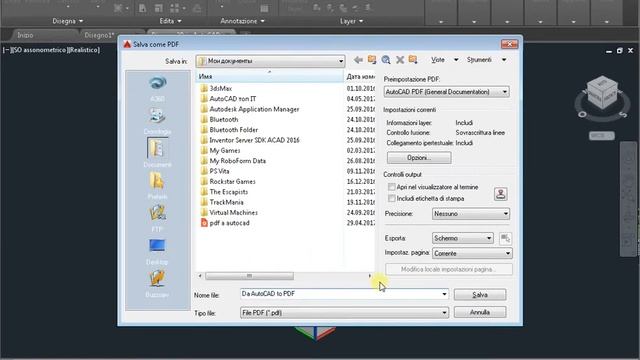The width and height of the screenshot is (640, 360).
Task: Click the Opzioni... button
Action: pyautogui.click(x=419, y=158)
